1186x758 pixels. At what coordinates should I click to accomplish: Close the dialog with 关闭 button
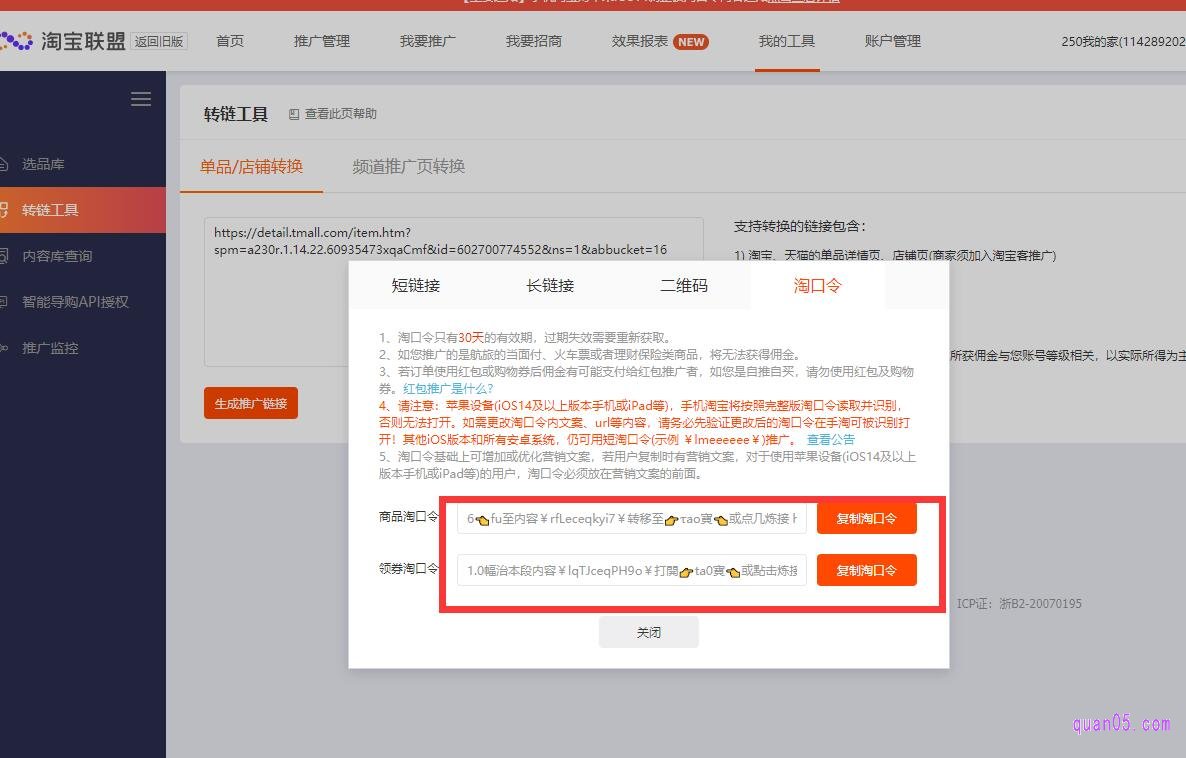click(x=649, y=632)
